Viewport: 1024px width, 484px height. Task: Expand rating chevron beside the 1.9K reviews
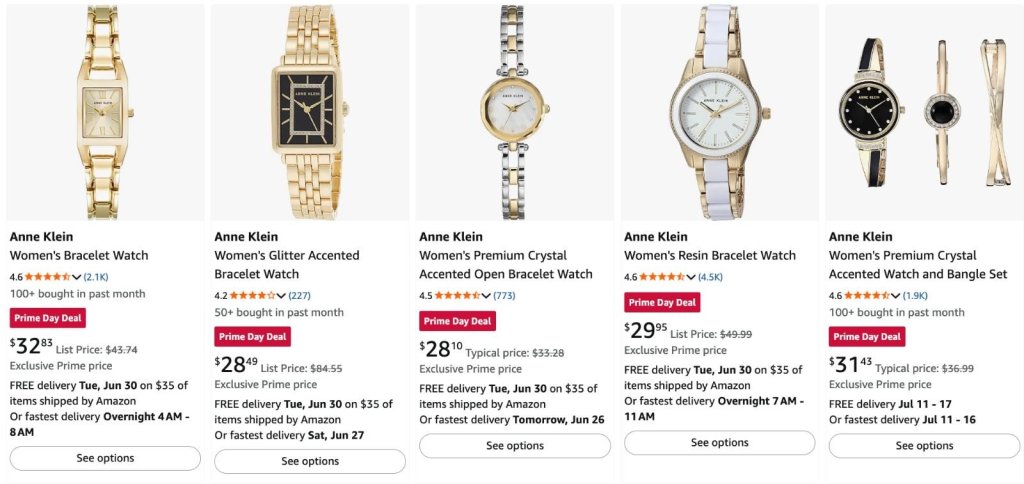pos(896,296)
